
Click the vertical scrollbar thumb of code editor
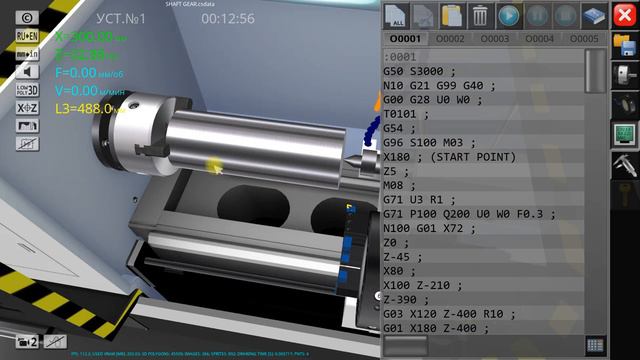click(x=595, y=71)
